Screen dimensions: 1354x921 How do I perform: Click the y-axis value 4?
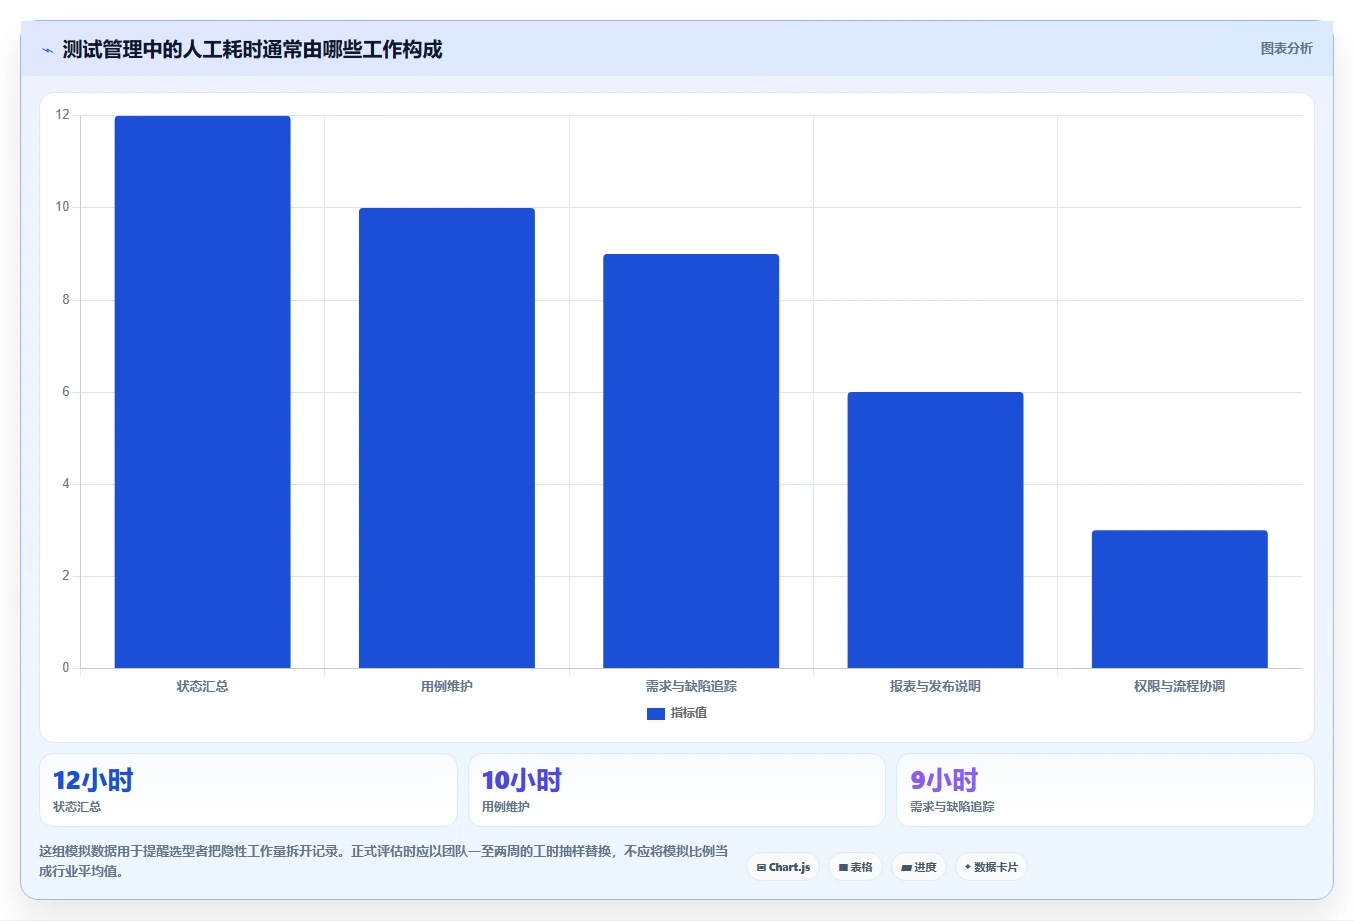pos(66,484)
